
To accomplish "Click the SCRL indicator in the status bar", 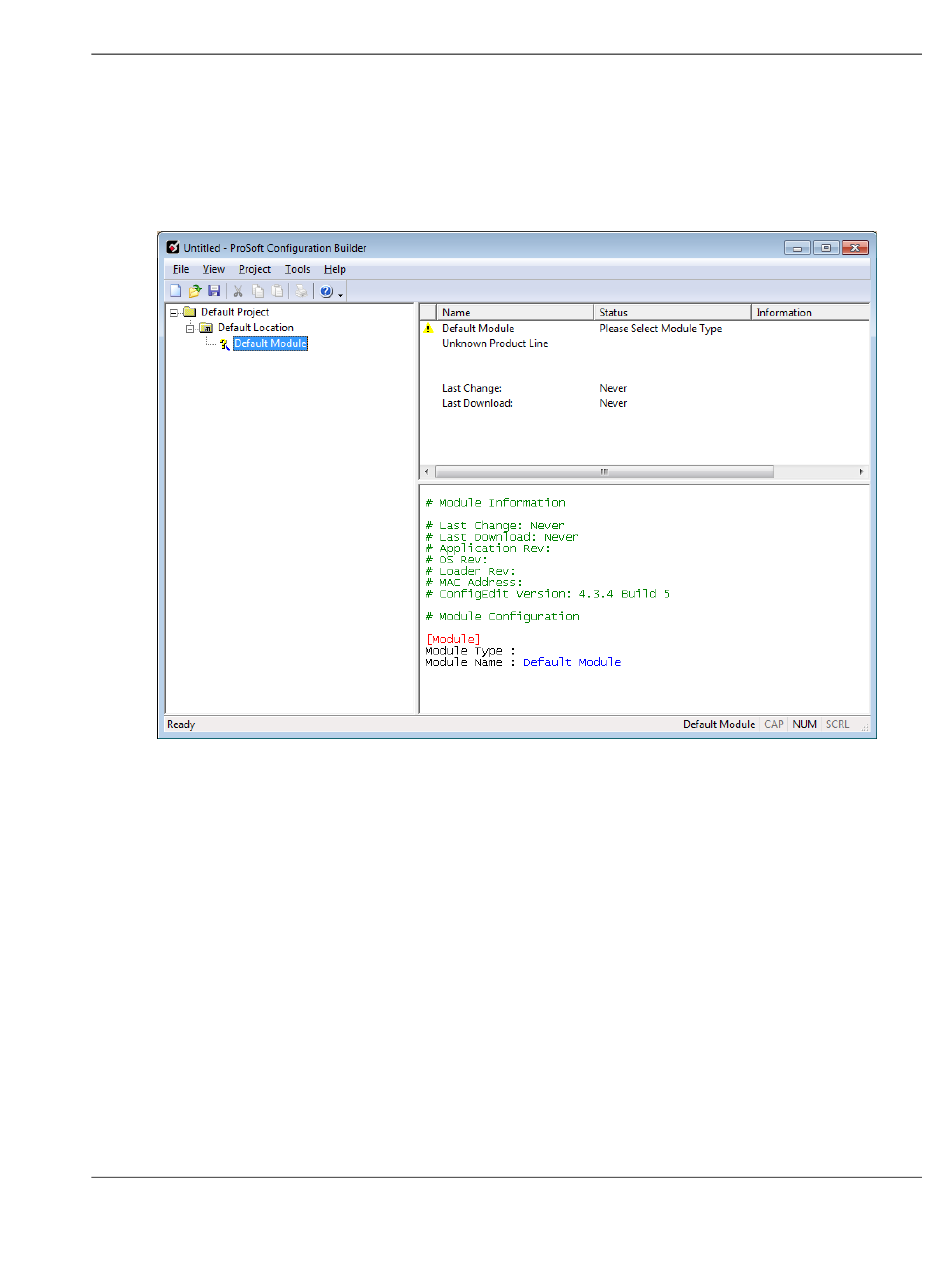I will pyautogui.click(x=837, y=725).
